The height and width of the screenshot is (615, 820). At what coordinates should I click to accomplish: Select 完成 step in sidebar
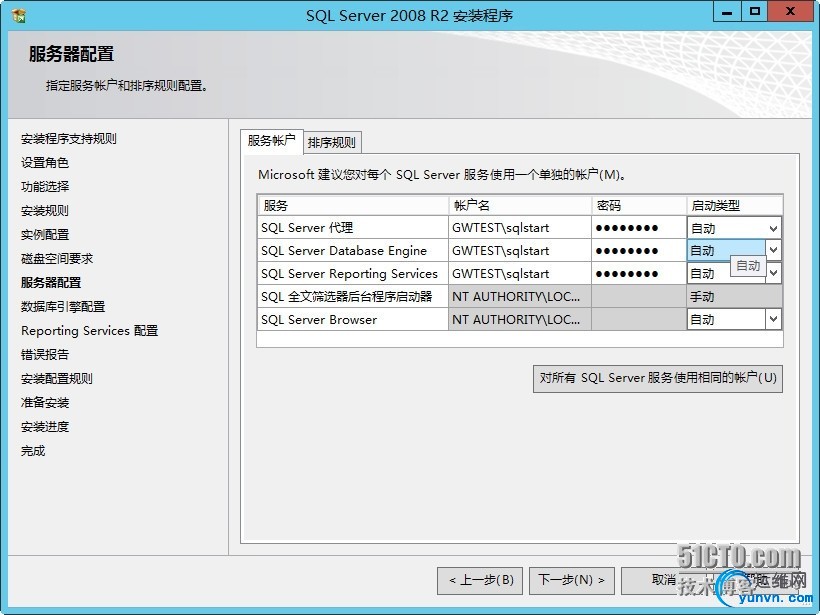[33, 451]
